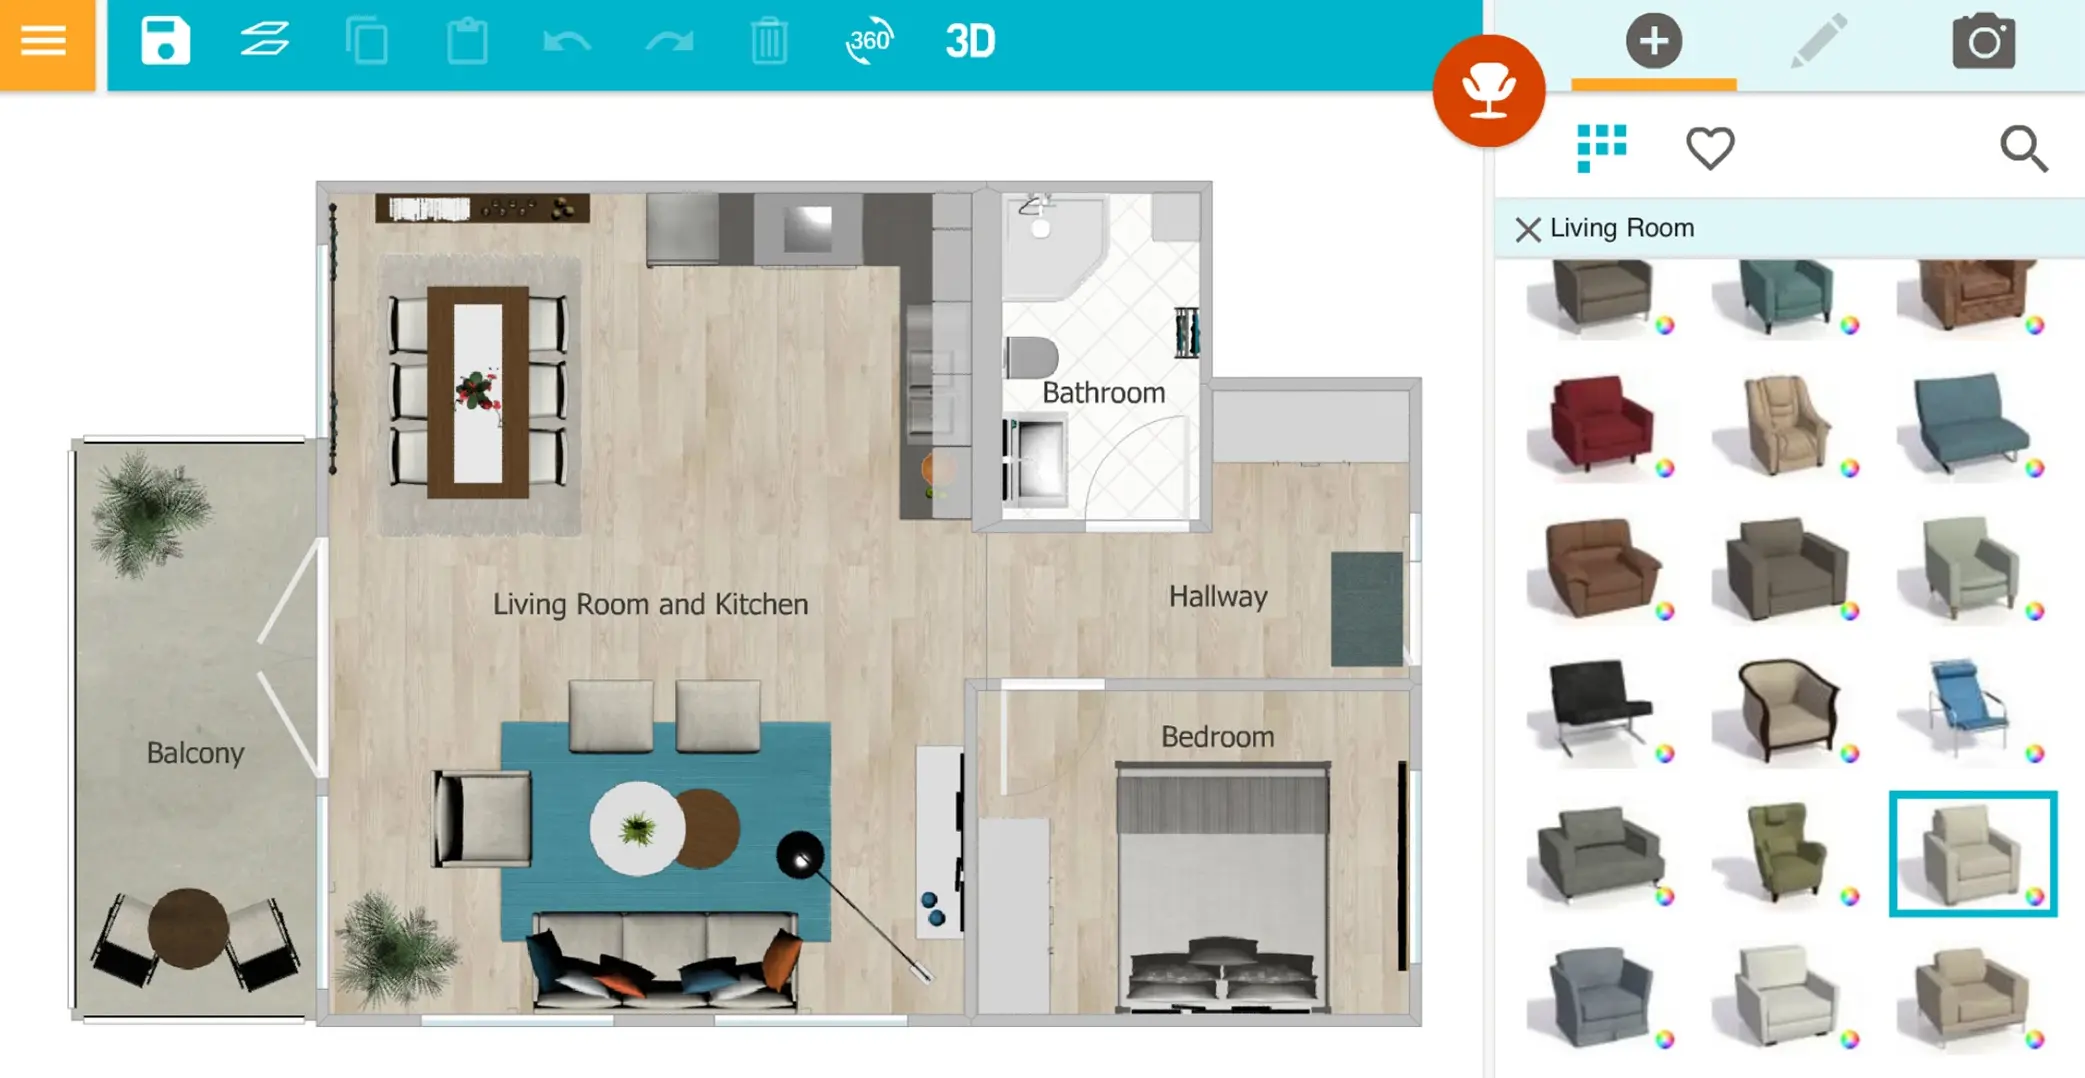Image resolution: width=2085 pixels, height=1078 pixels.
Task: Delete selection with the trash icon
Action: coord(768,41)
